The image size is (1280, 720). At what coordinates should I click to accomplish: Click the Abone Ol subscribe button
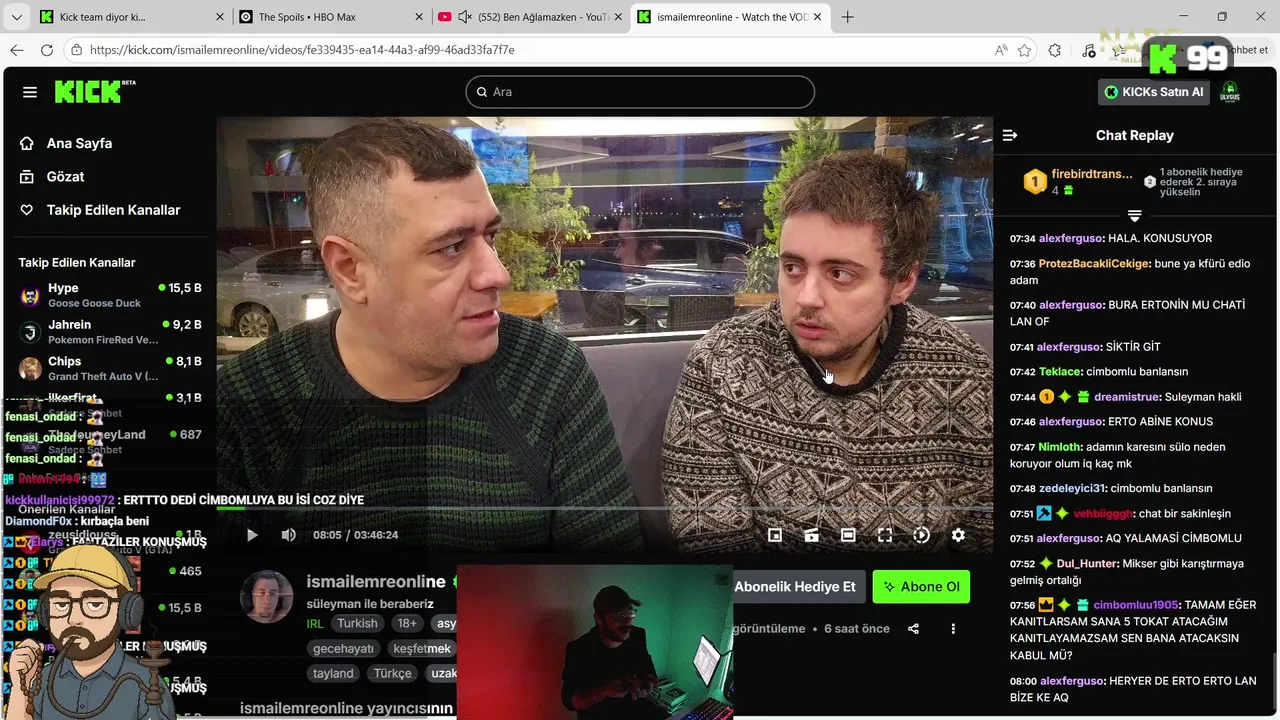[921, 587]
